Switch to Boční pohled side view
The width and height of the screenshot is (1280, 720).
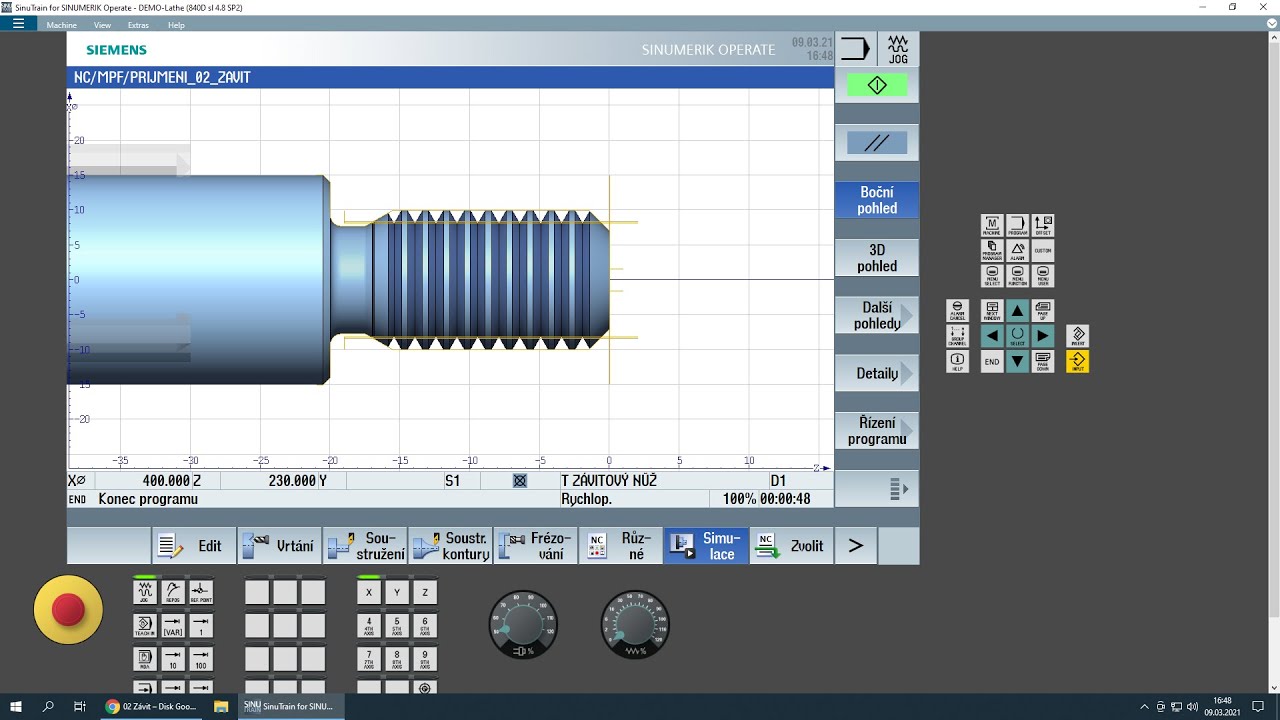877,200
